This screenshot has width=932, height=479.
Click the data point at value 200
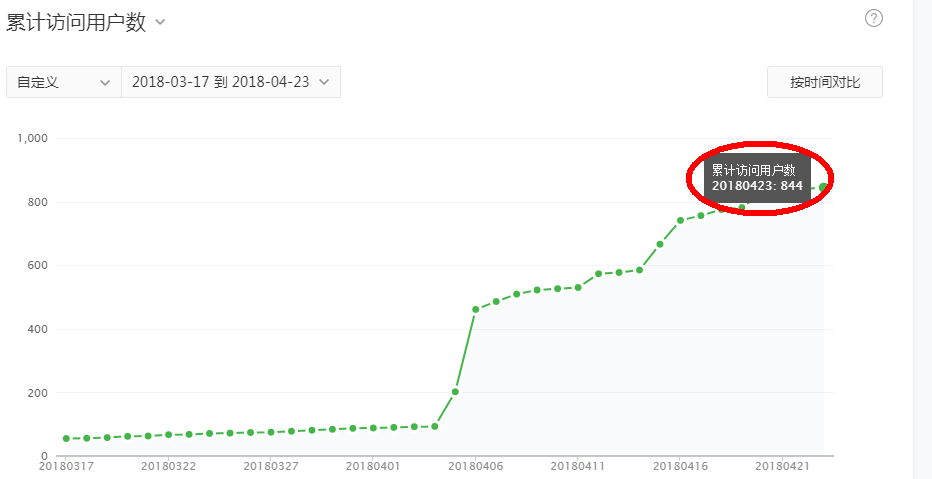(455, 392)
